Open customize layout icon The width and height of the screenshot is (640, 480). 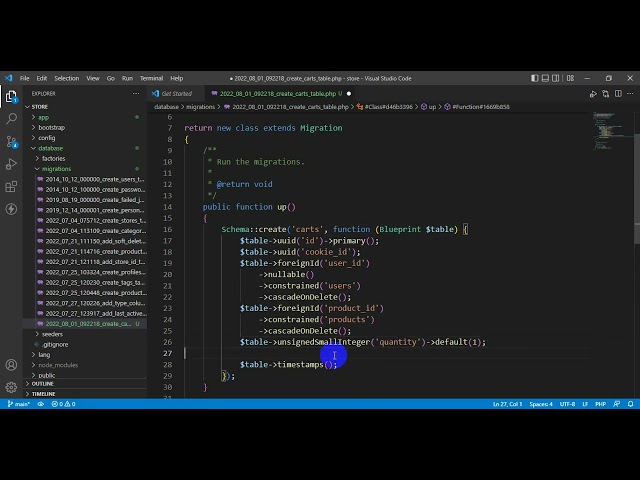click(571, 78)
